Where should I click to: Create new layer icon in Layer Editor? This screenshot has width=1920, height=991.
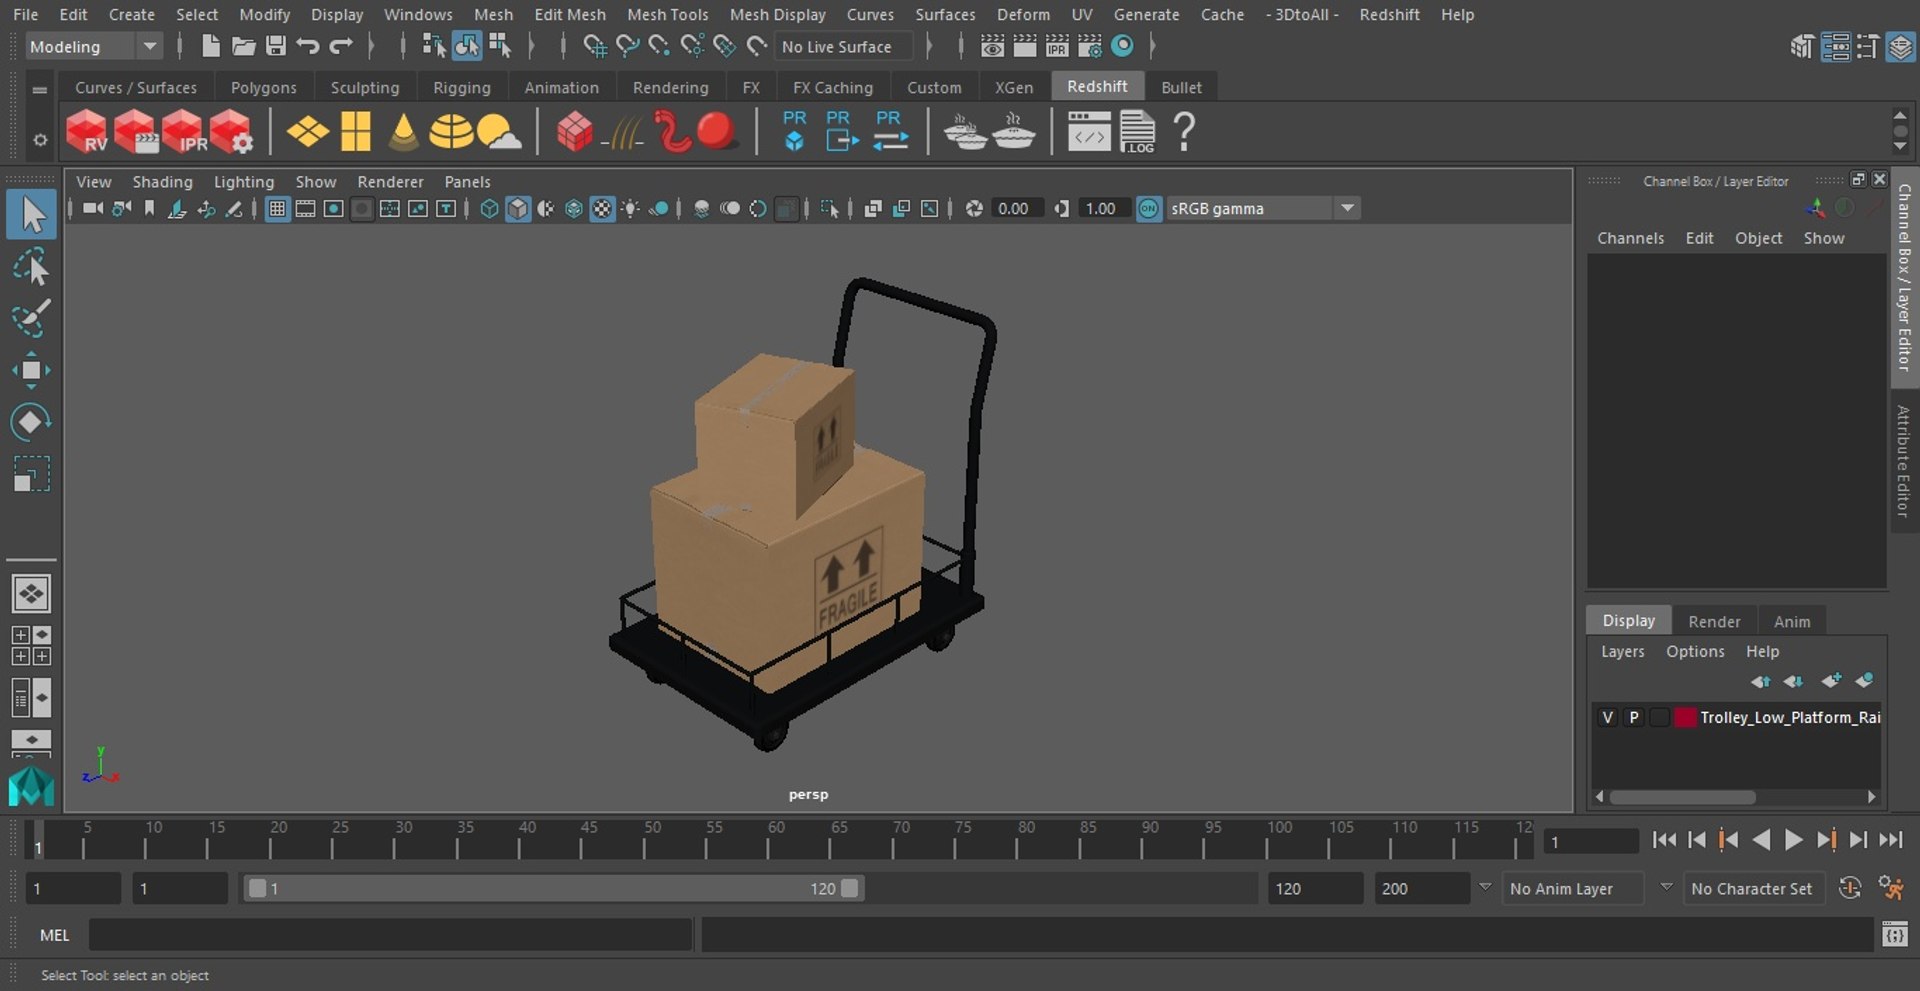[1830, 681]
